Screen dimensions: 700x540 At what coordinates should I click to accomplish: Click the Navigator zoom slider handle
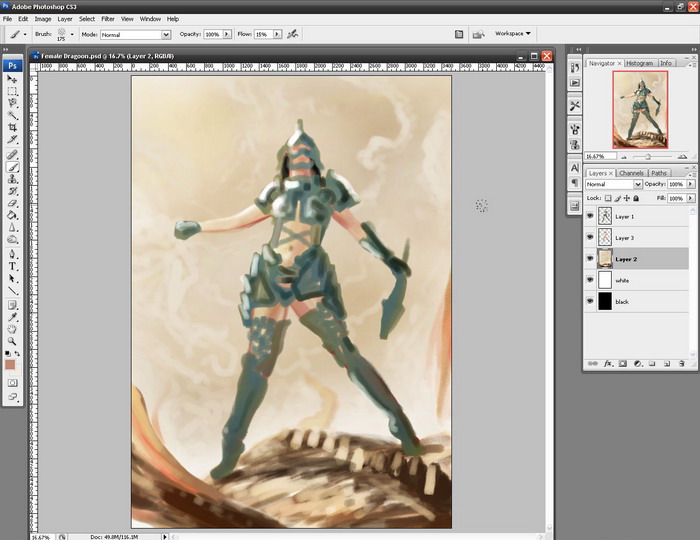coord(648,157)
